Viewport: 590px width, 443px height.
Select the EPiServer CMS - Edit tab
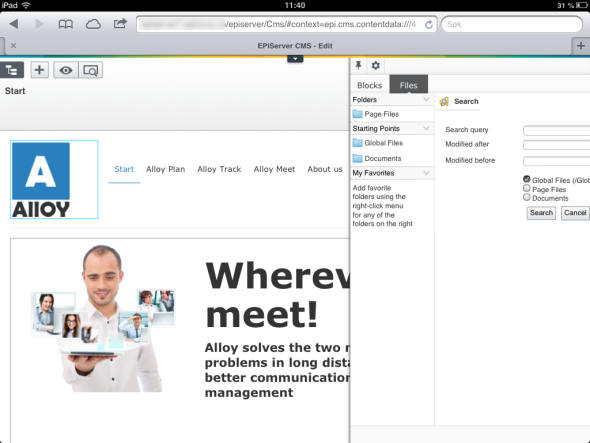tap(295, 46)
